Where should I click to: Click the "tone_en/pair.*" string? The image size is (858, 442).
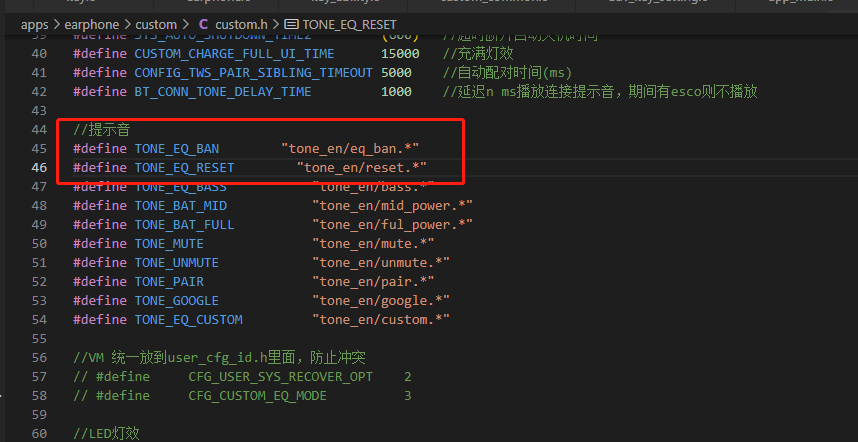click(x=373, y=282)
